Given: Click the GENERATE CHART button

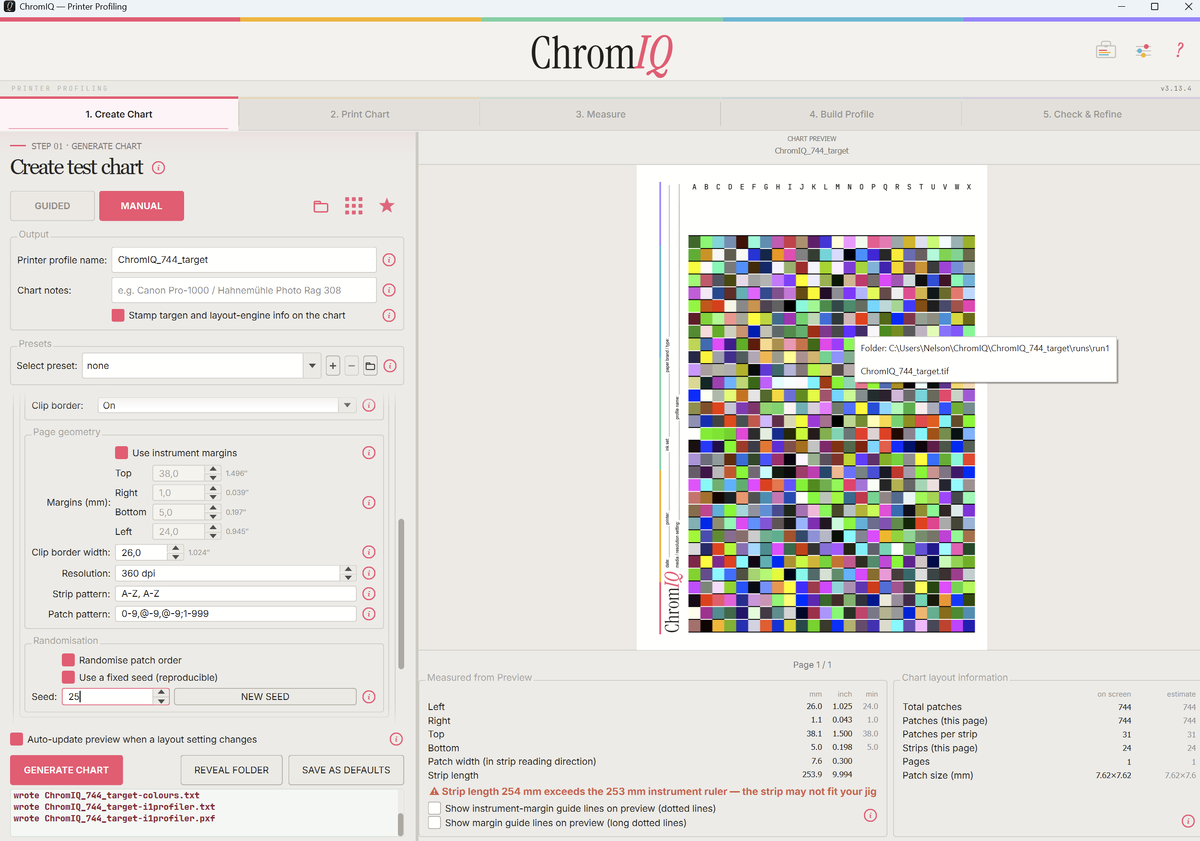Looking at the screenshot, I should (66, 770).
